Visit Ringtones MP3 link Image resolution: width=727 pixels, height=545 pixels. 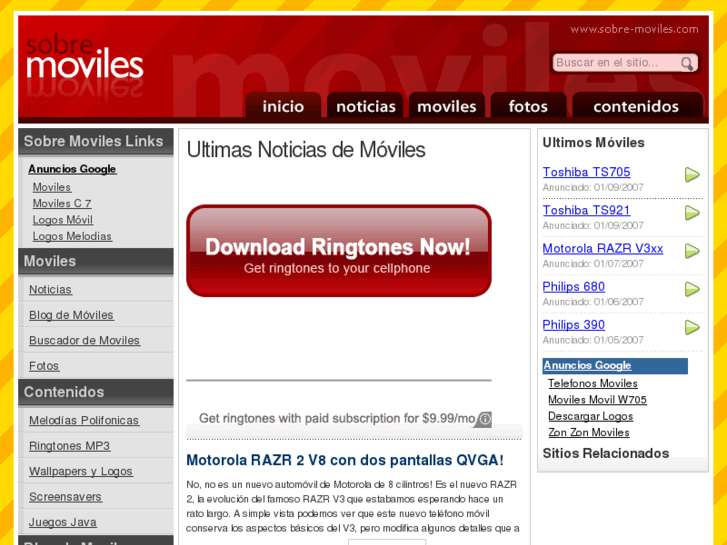click(70, 446)
